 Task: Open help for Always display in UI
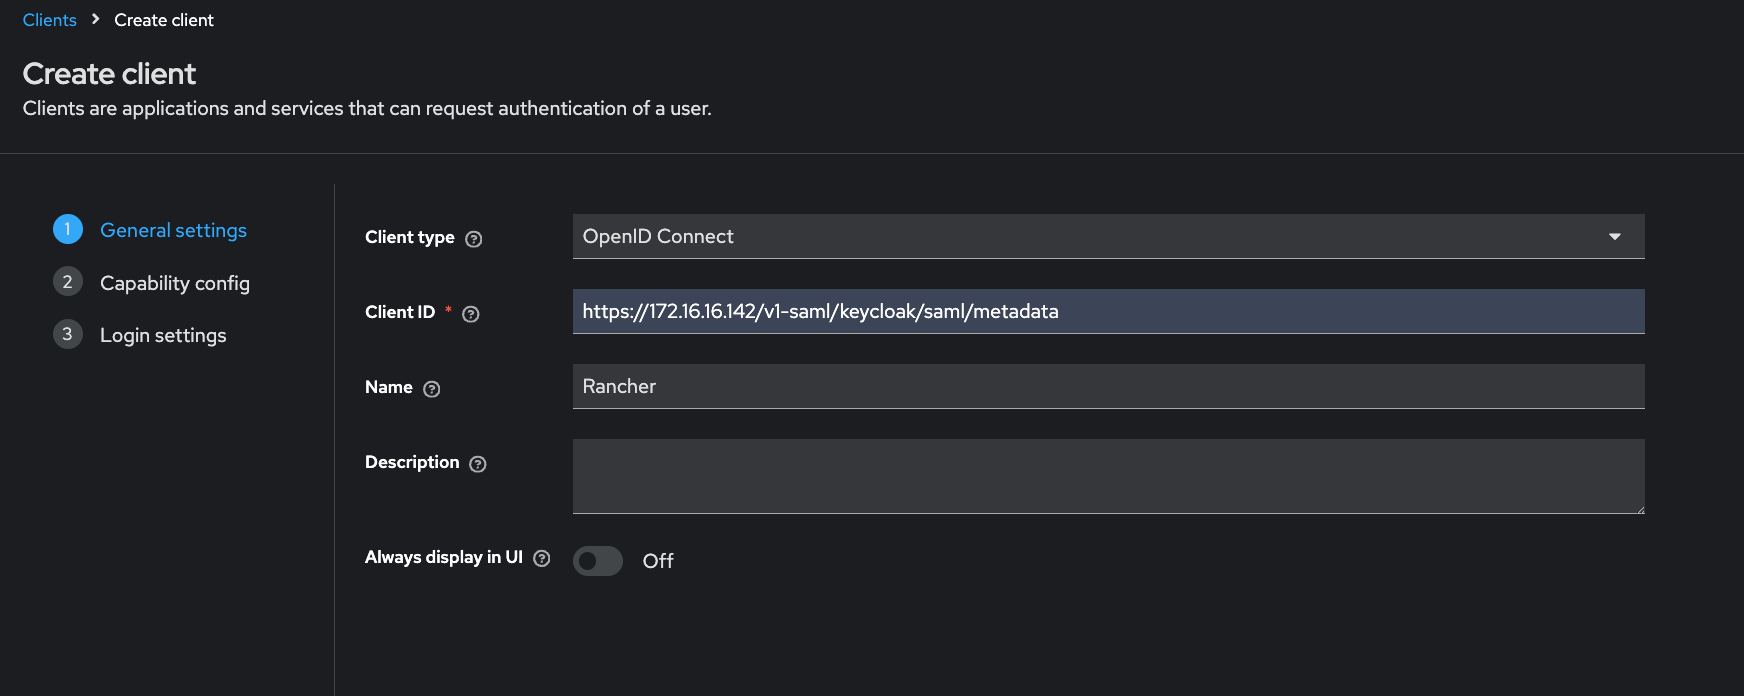[542, 559]
